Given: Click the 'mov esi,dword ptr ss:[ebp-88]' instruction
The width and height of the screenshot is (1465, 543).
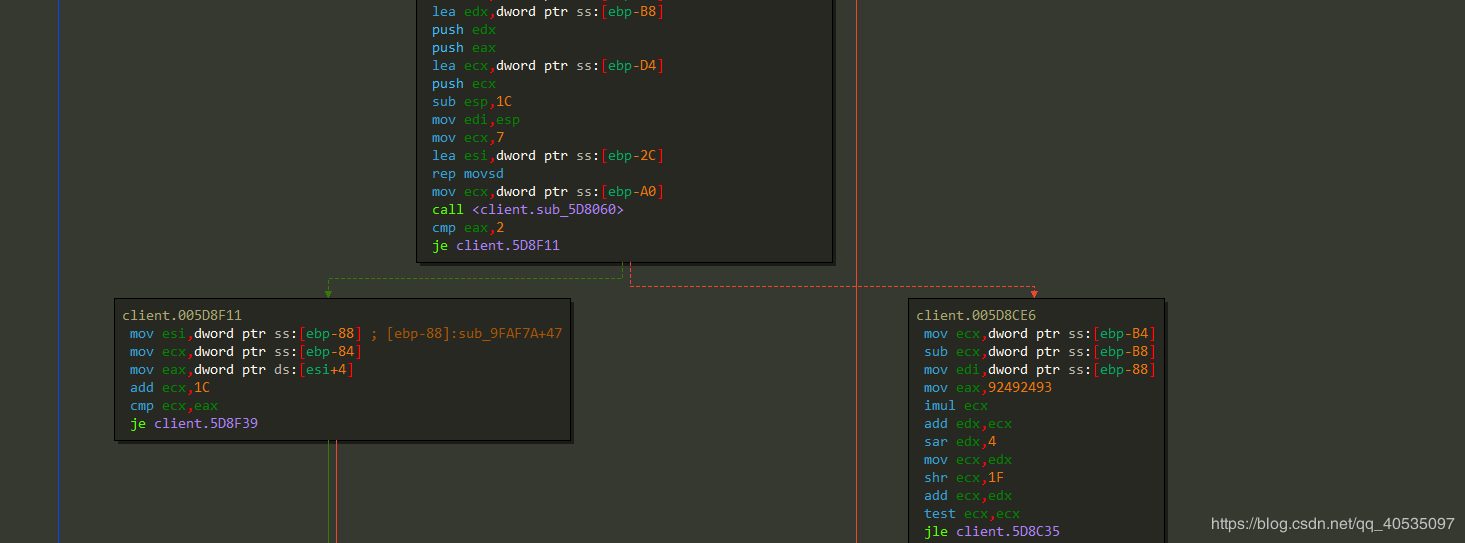Looking at the screenshot, I should 246,334.
